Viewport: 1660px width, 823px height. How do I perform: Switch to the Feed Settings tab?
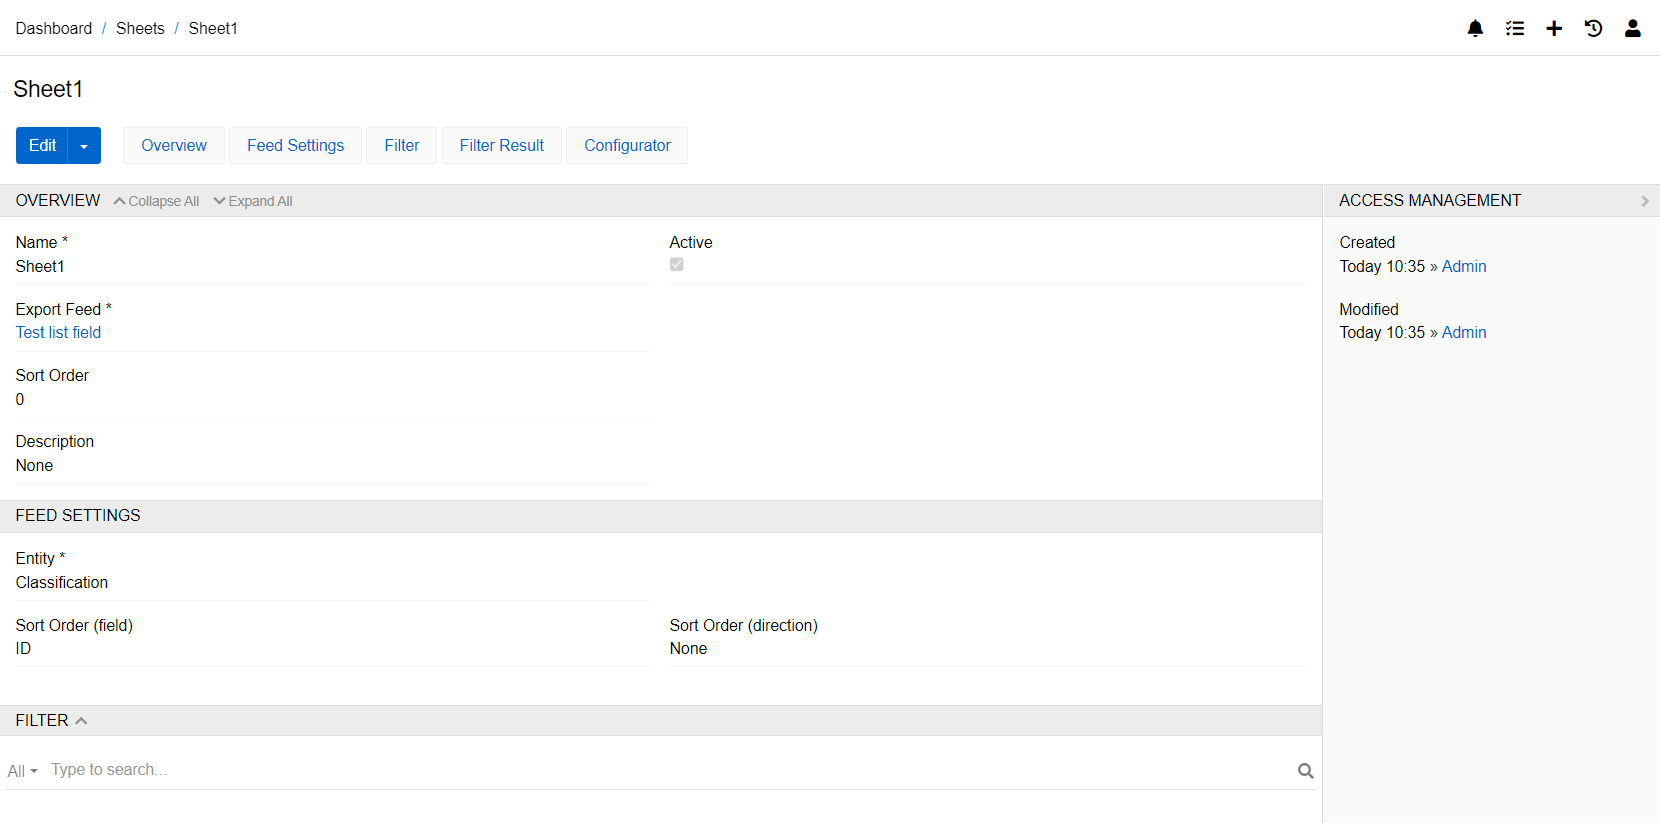pos(296,146)
